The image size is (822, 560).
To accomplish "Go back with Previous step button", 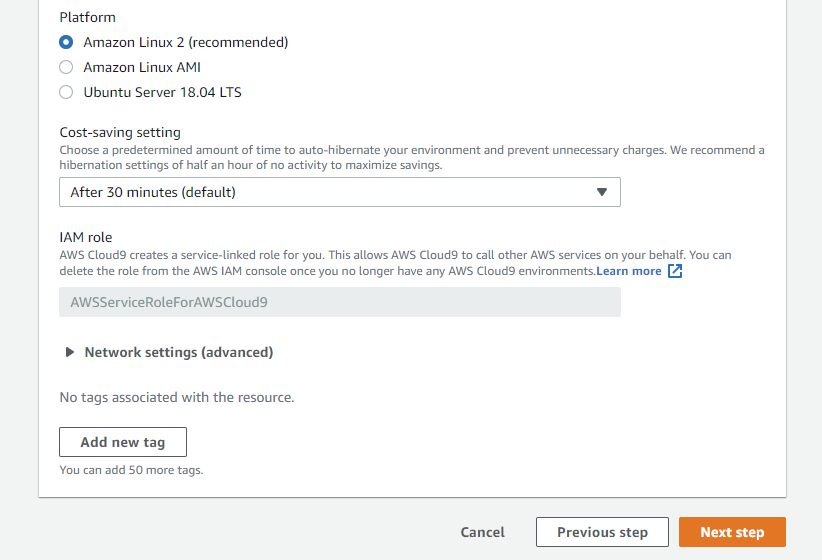I will coord(602,532).
